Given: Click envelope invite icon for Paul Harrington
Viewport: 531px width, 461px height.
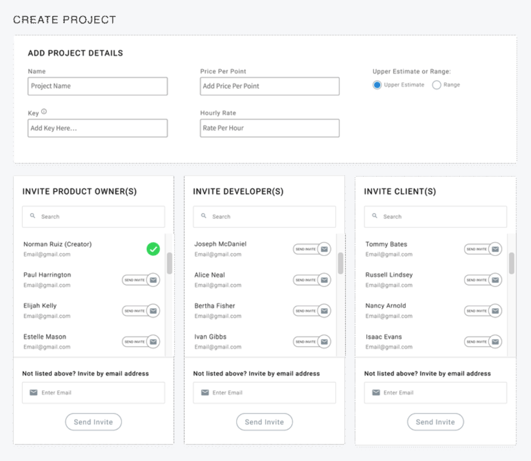Looking at the screenshot, I should pos(153,280).
